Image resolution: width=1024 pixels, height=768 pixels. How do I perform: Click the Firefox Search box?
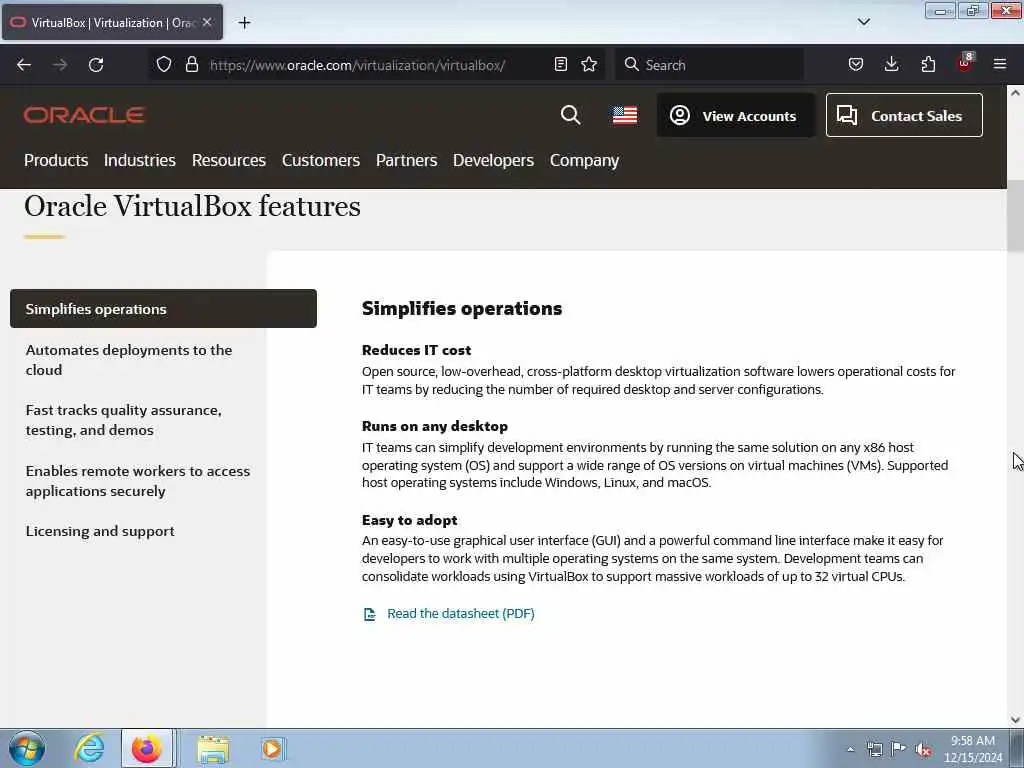[709, 65]
